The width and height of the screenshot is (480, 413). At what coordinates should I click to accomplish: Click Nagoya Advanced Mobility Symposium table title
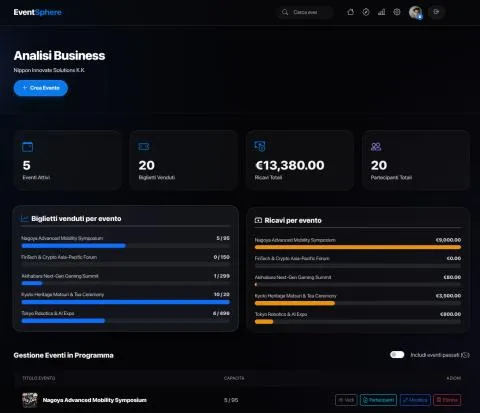(x=95, y=400)
